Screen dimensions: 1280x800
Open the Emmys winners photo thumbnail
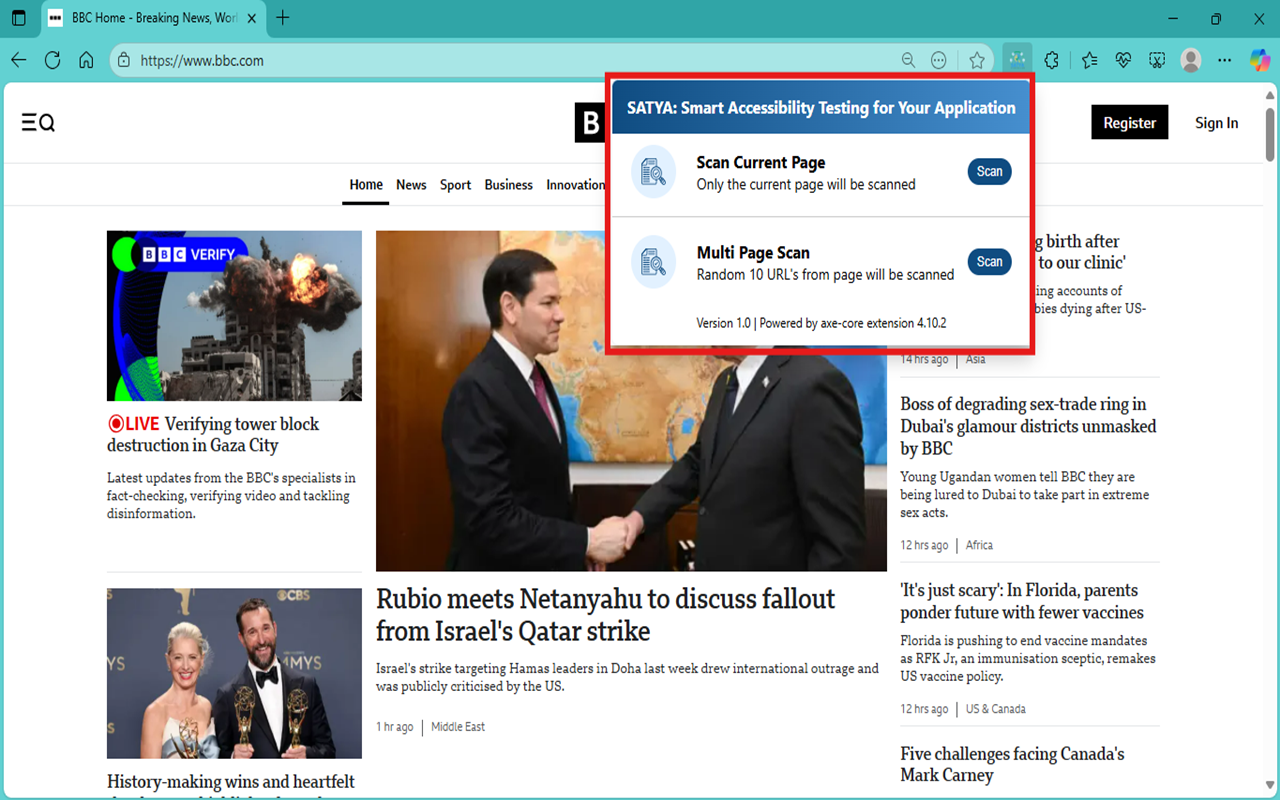234,673
